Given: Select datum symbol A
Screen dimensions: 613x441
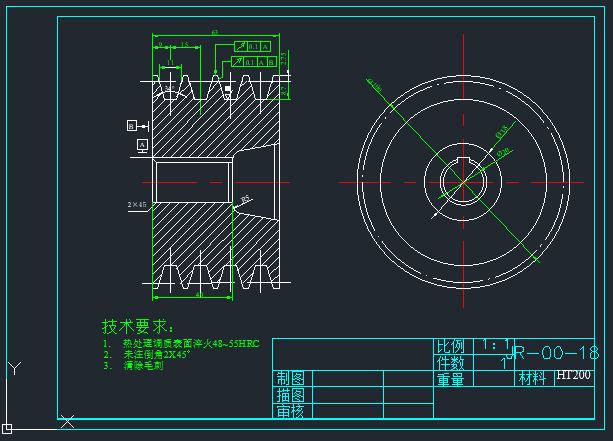Looking at the screenshot, I should pyautogui.click(x=142, y=145).
